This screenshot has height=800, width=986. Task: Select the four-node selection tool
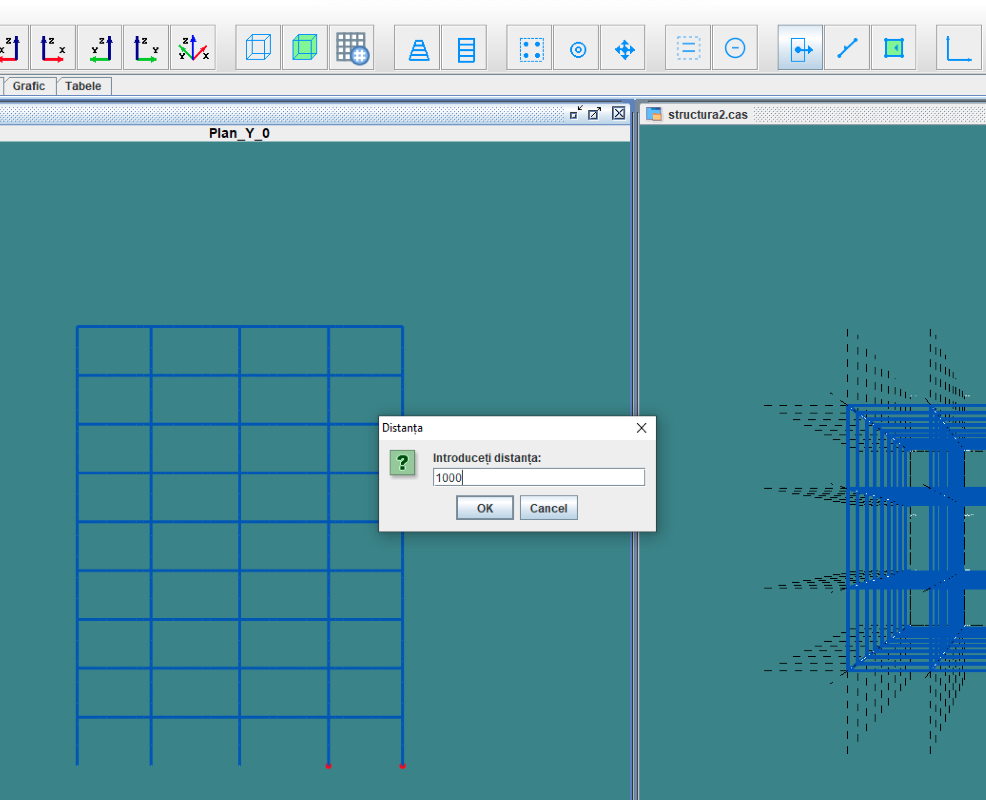(529, 48)
